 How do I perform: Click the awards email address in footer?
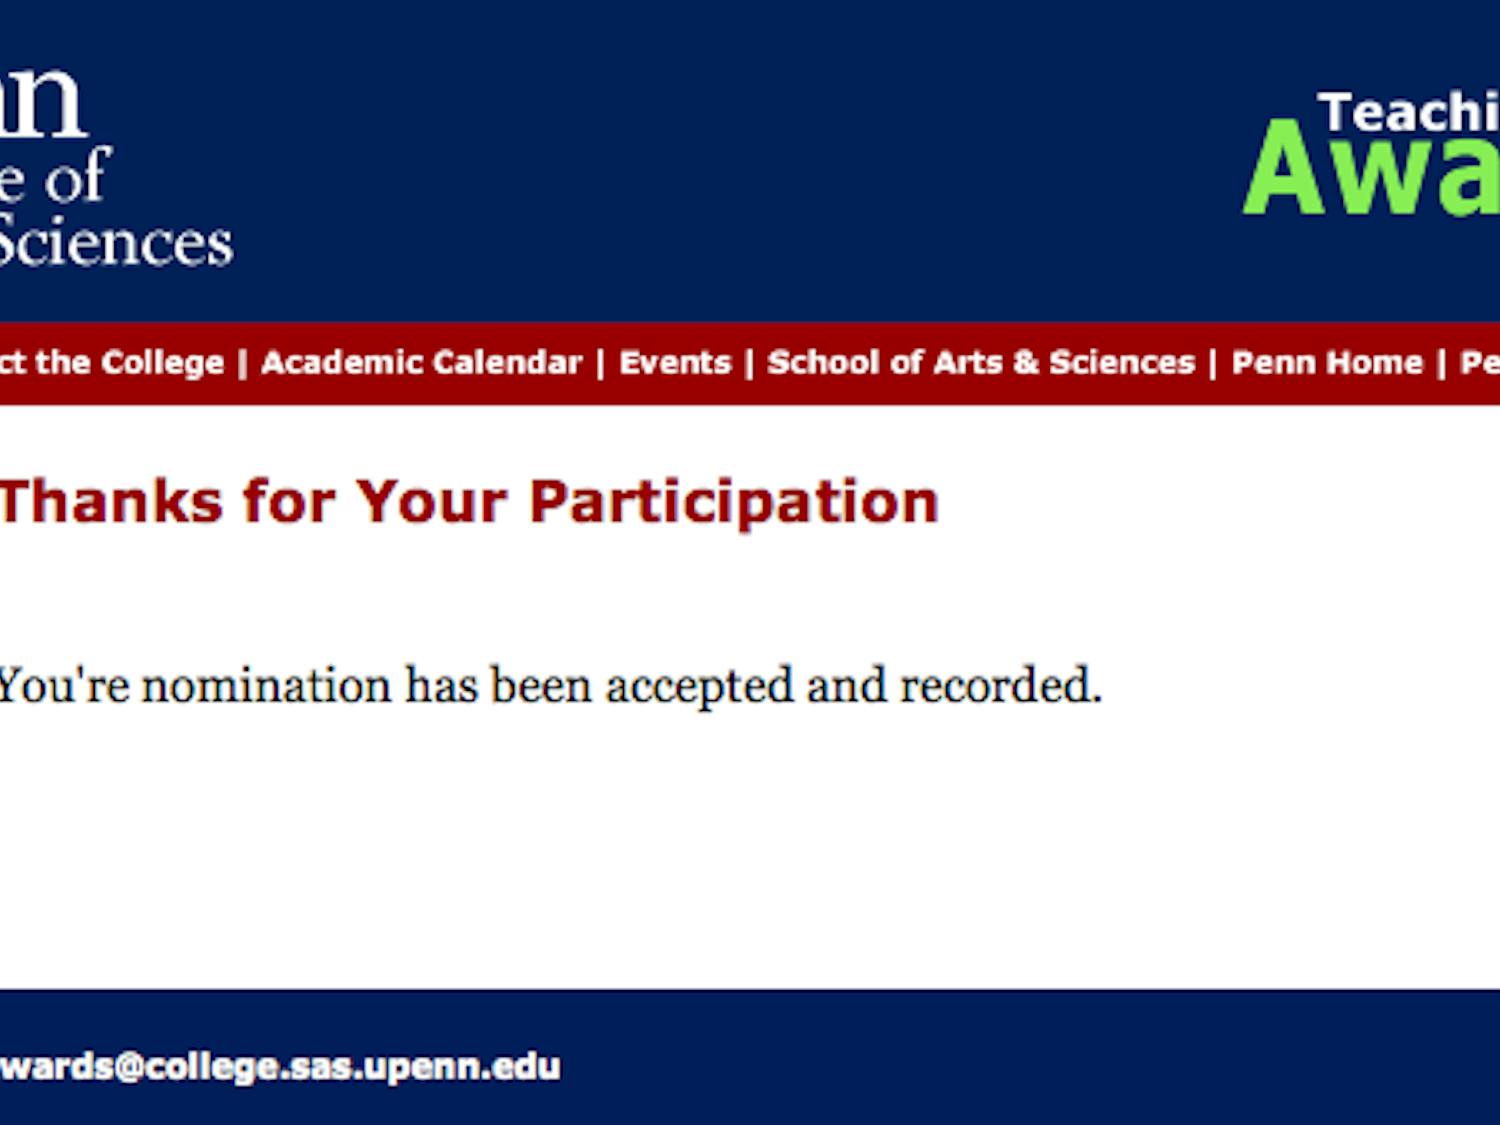280,1066
